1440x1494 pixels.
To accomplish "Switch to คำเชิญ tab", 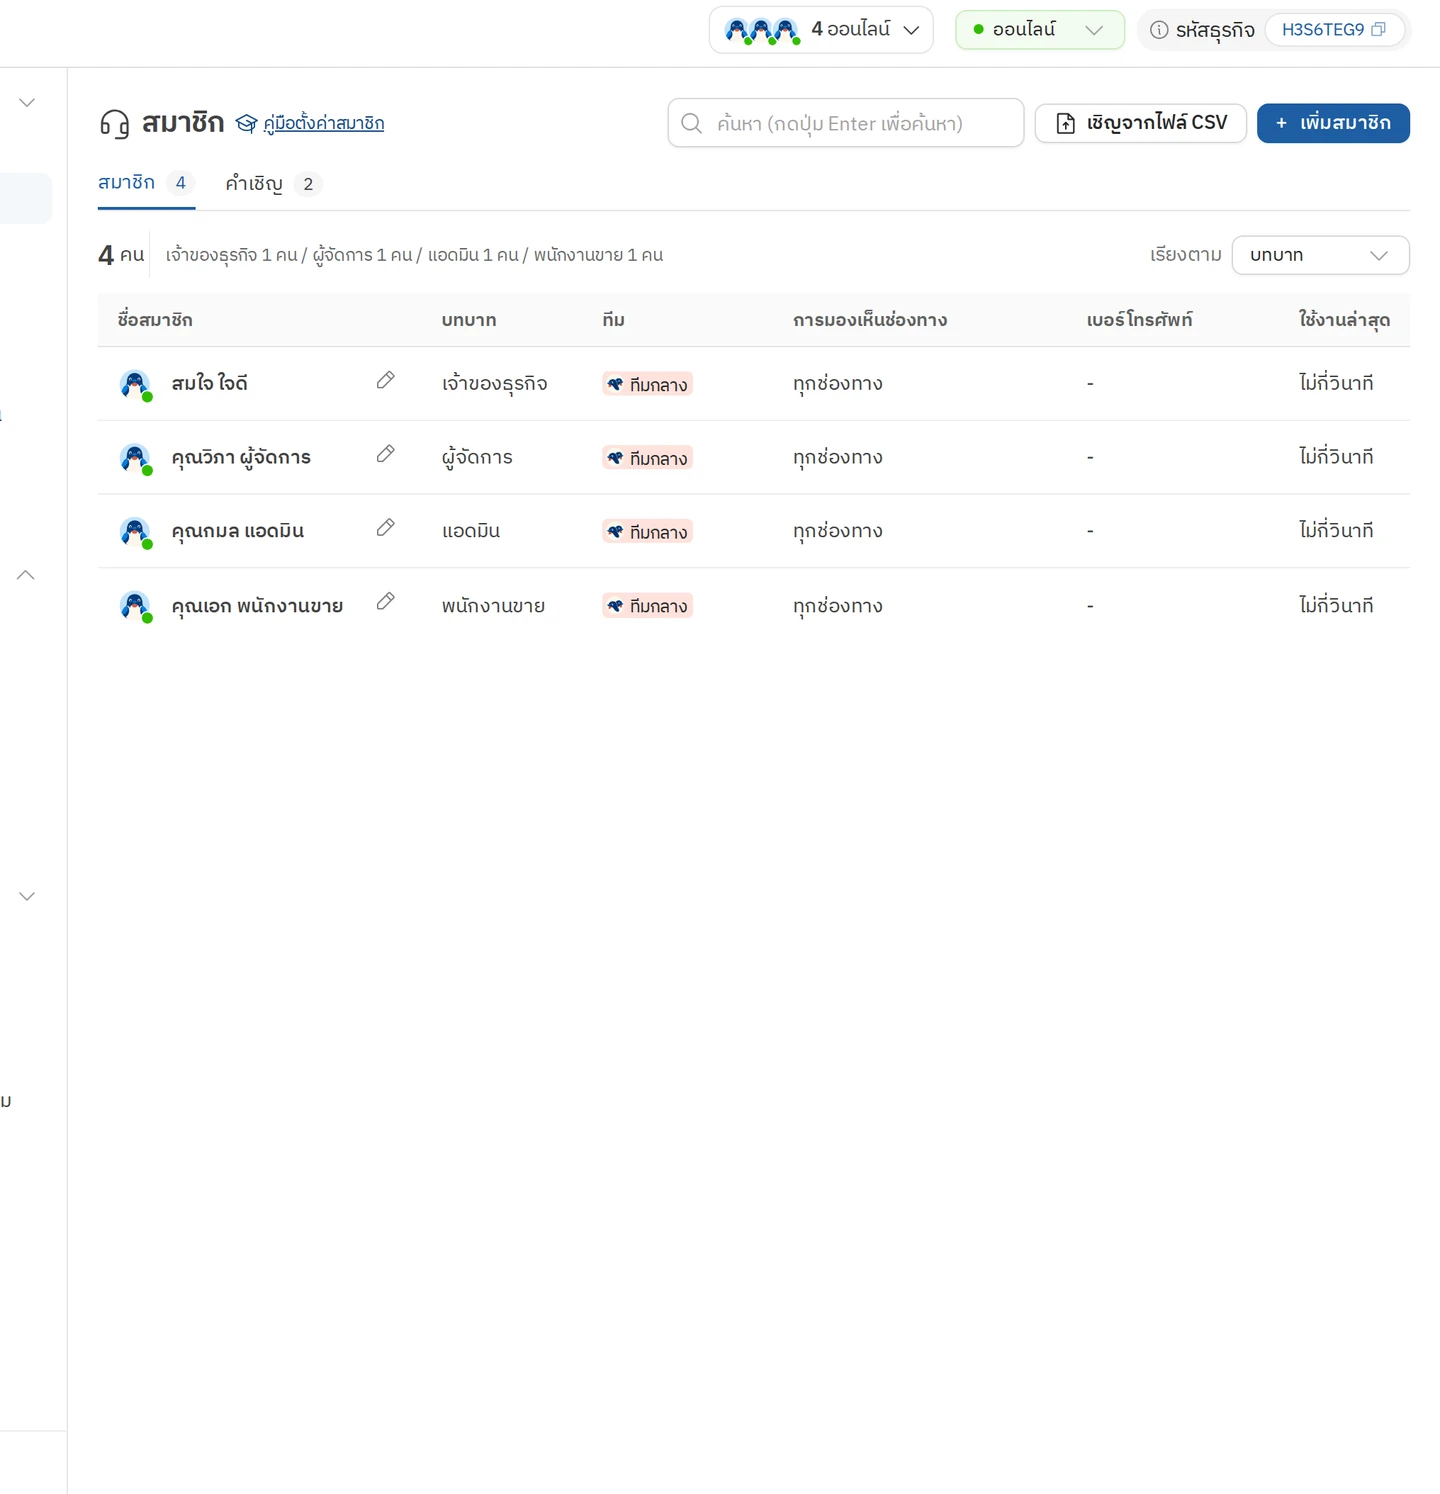I will (272, 184).
